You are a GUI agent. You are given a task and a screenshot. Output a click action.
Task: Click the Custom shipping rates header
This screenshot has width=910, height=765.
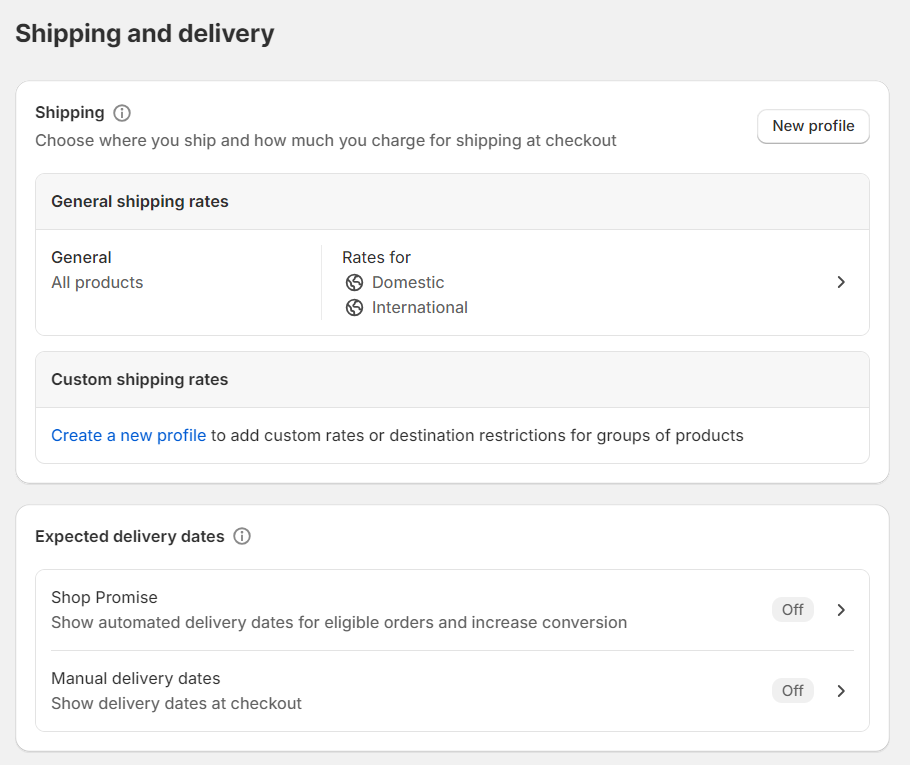[140, 379]
